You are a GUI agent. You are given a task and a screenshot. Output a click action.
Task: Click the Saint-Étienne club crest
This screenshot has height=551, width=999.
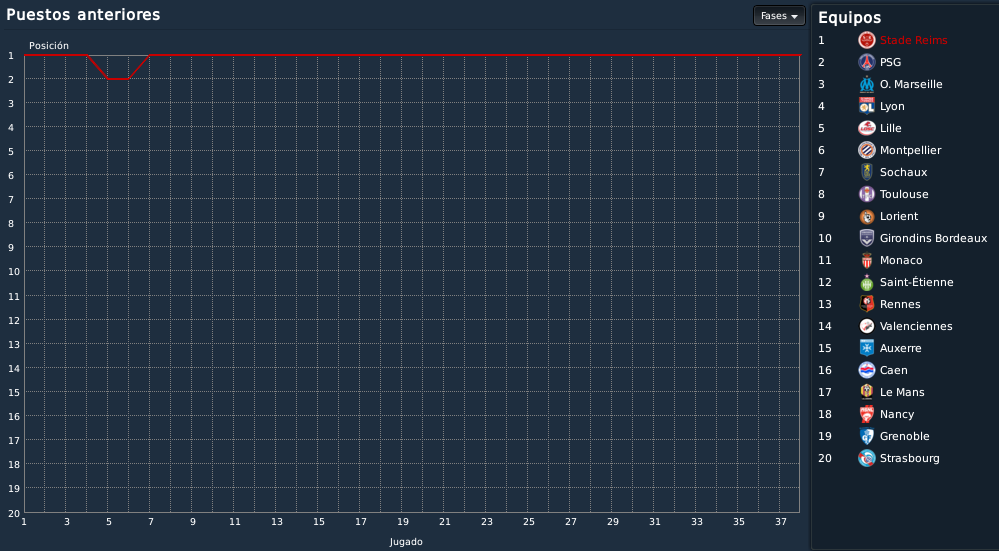coord(866,282)
